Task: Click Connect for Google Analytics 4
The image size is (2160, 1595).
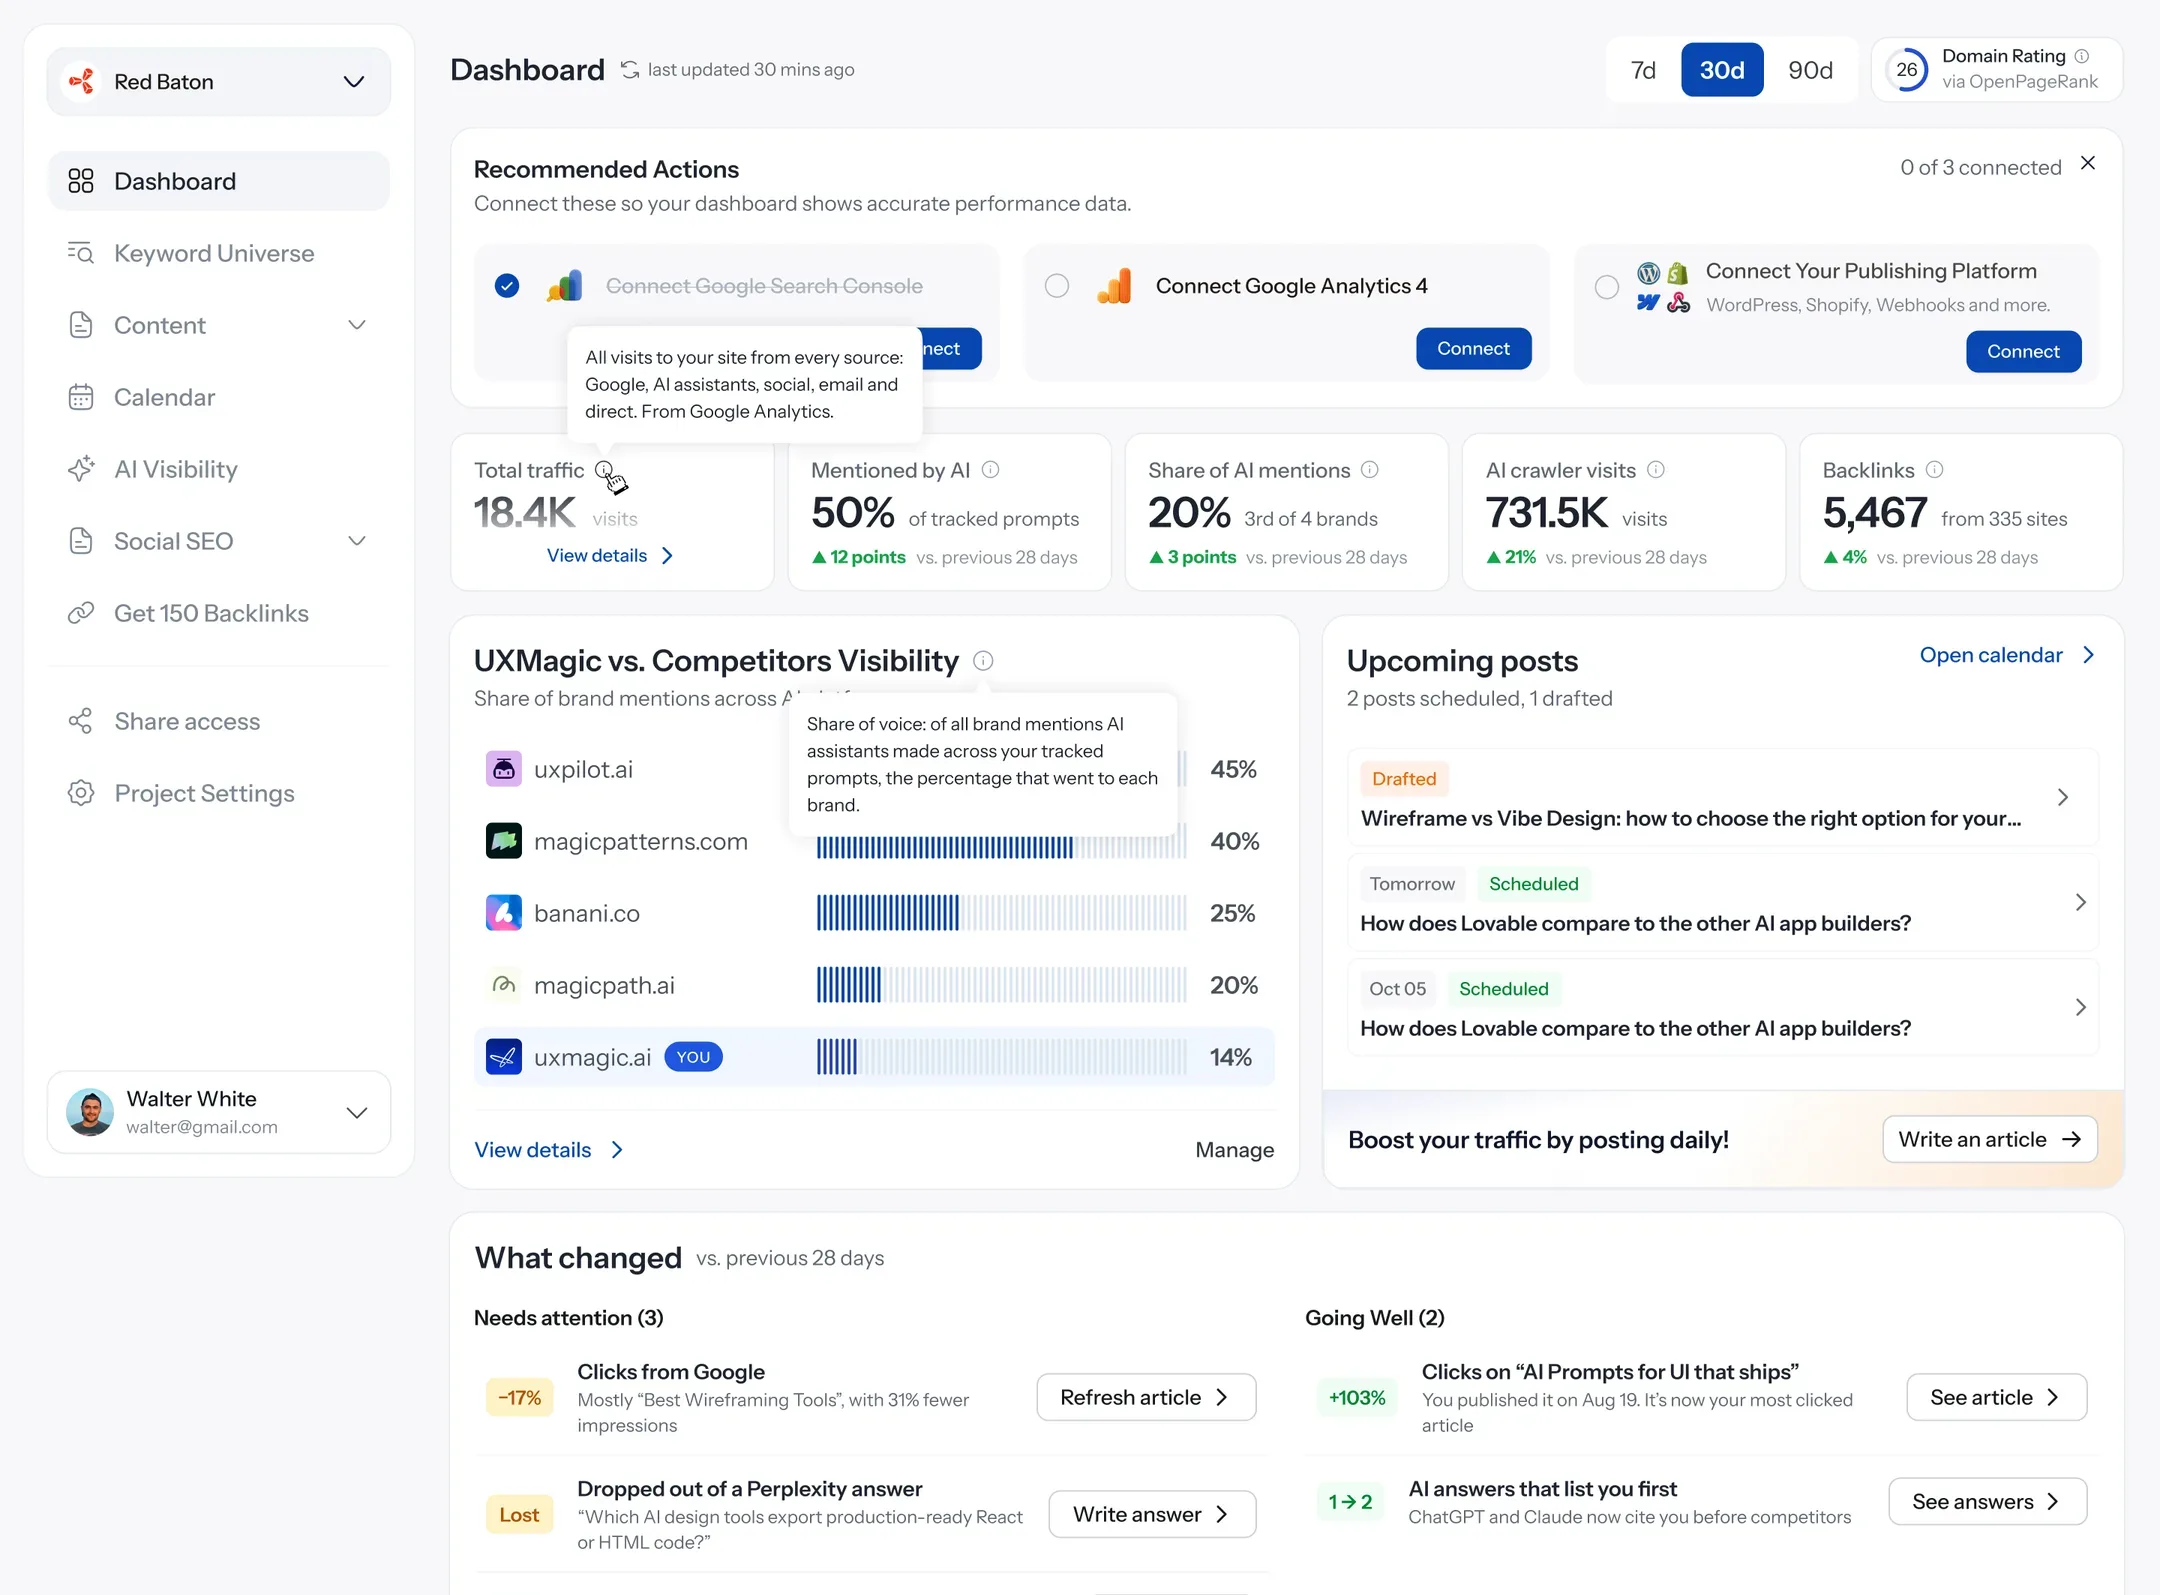Action: click(x=1473, y=348)
